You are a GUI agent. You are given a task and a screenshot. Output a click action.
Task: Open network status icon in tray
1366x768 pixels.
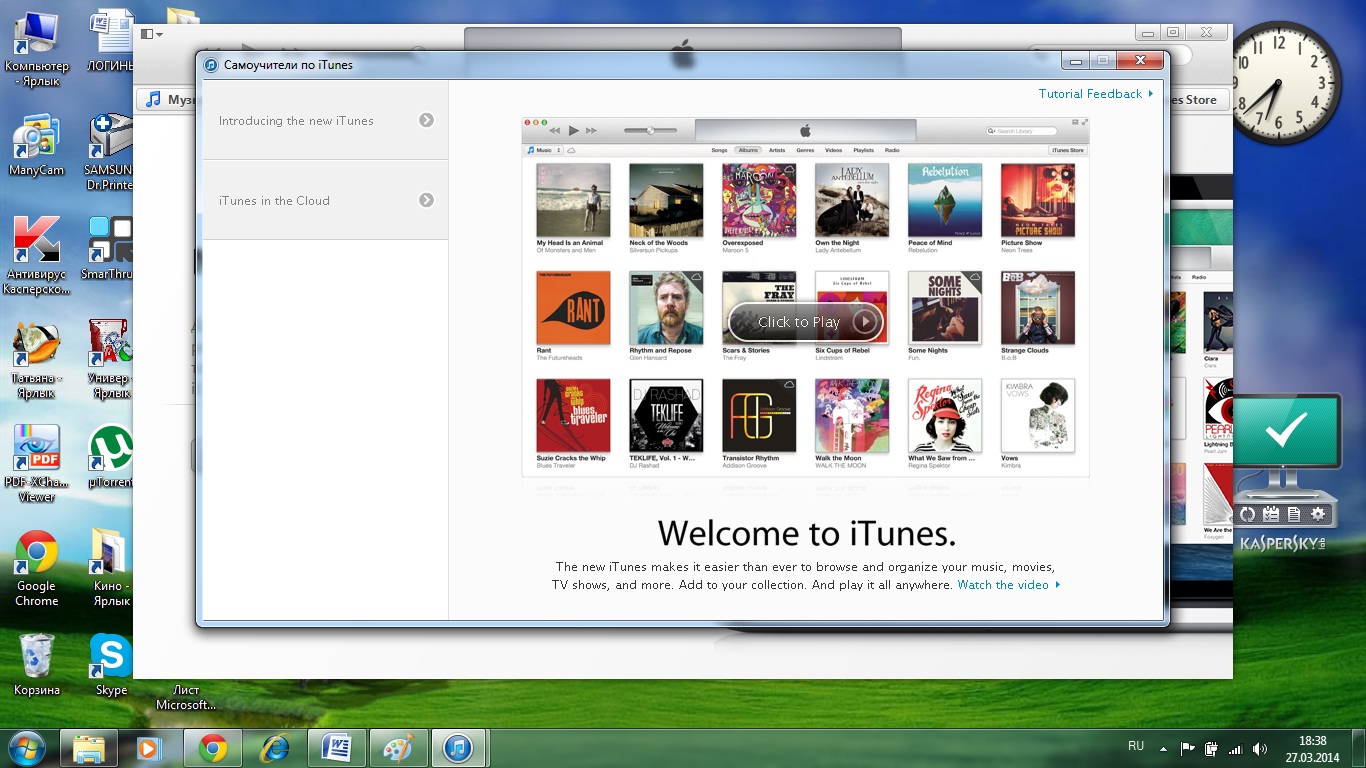coord(1236,748)
